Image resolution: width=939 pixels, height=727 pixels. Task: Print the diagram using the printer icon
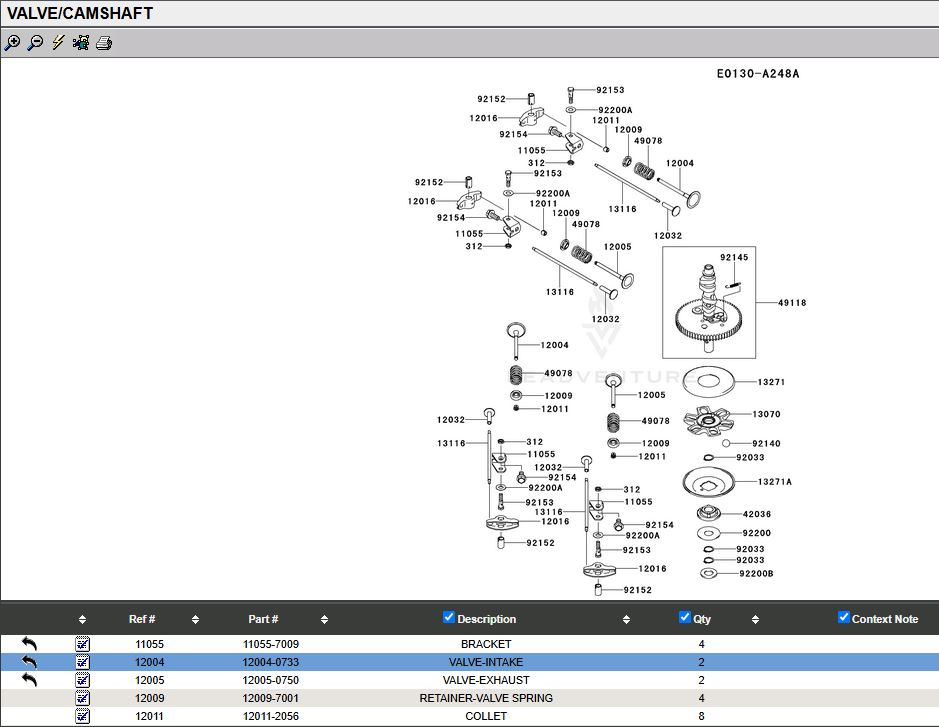tap(104, 43)
